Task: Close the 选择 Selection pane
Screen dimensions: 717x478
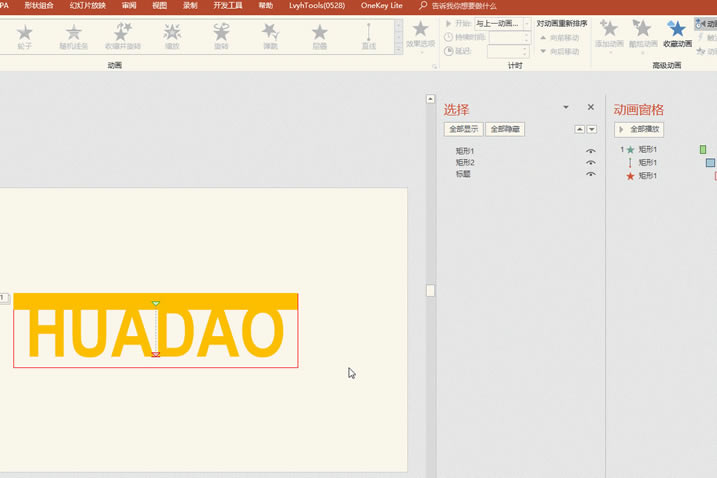Action: point(591,107)
